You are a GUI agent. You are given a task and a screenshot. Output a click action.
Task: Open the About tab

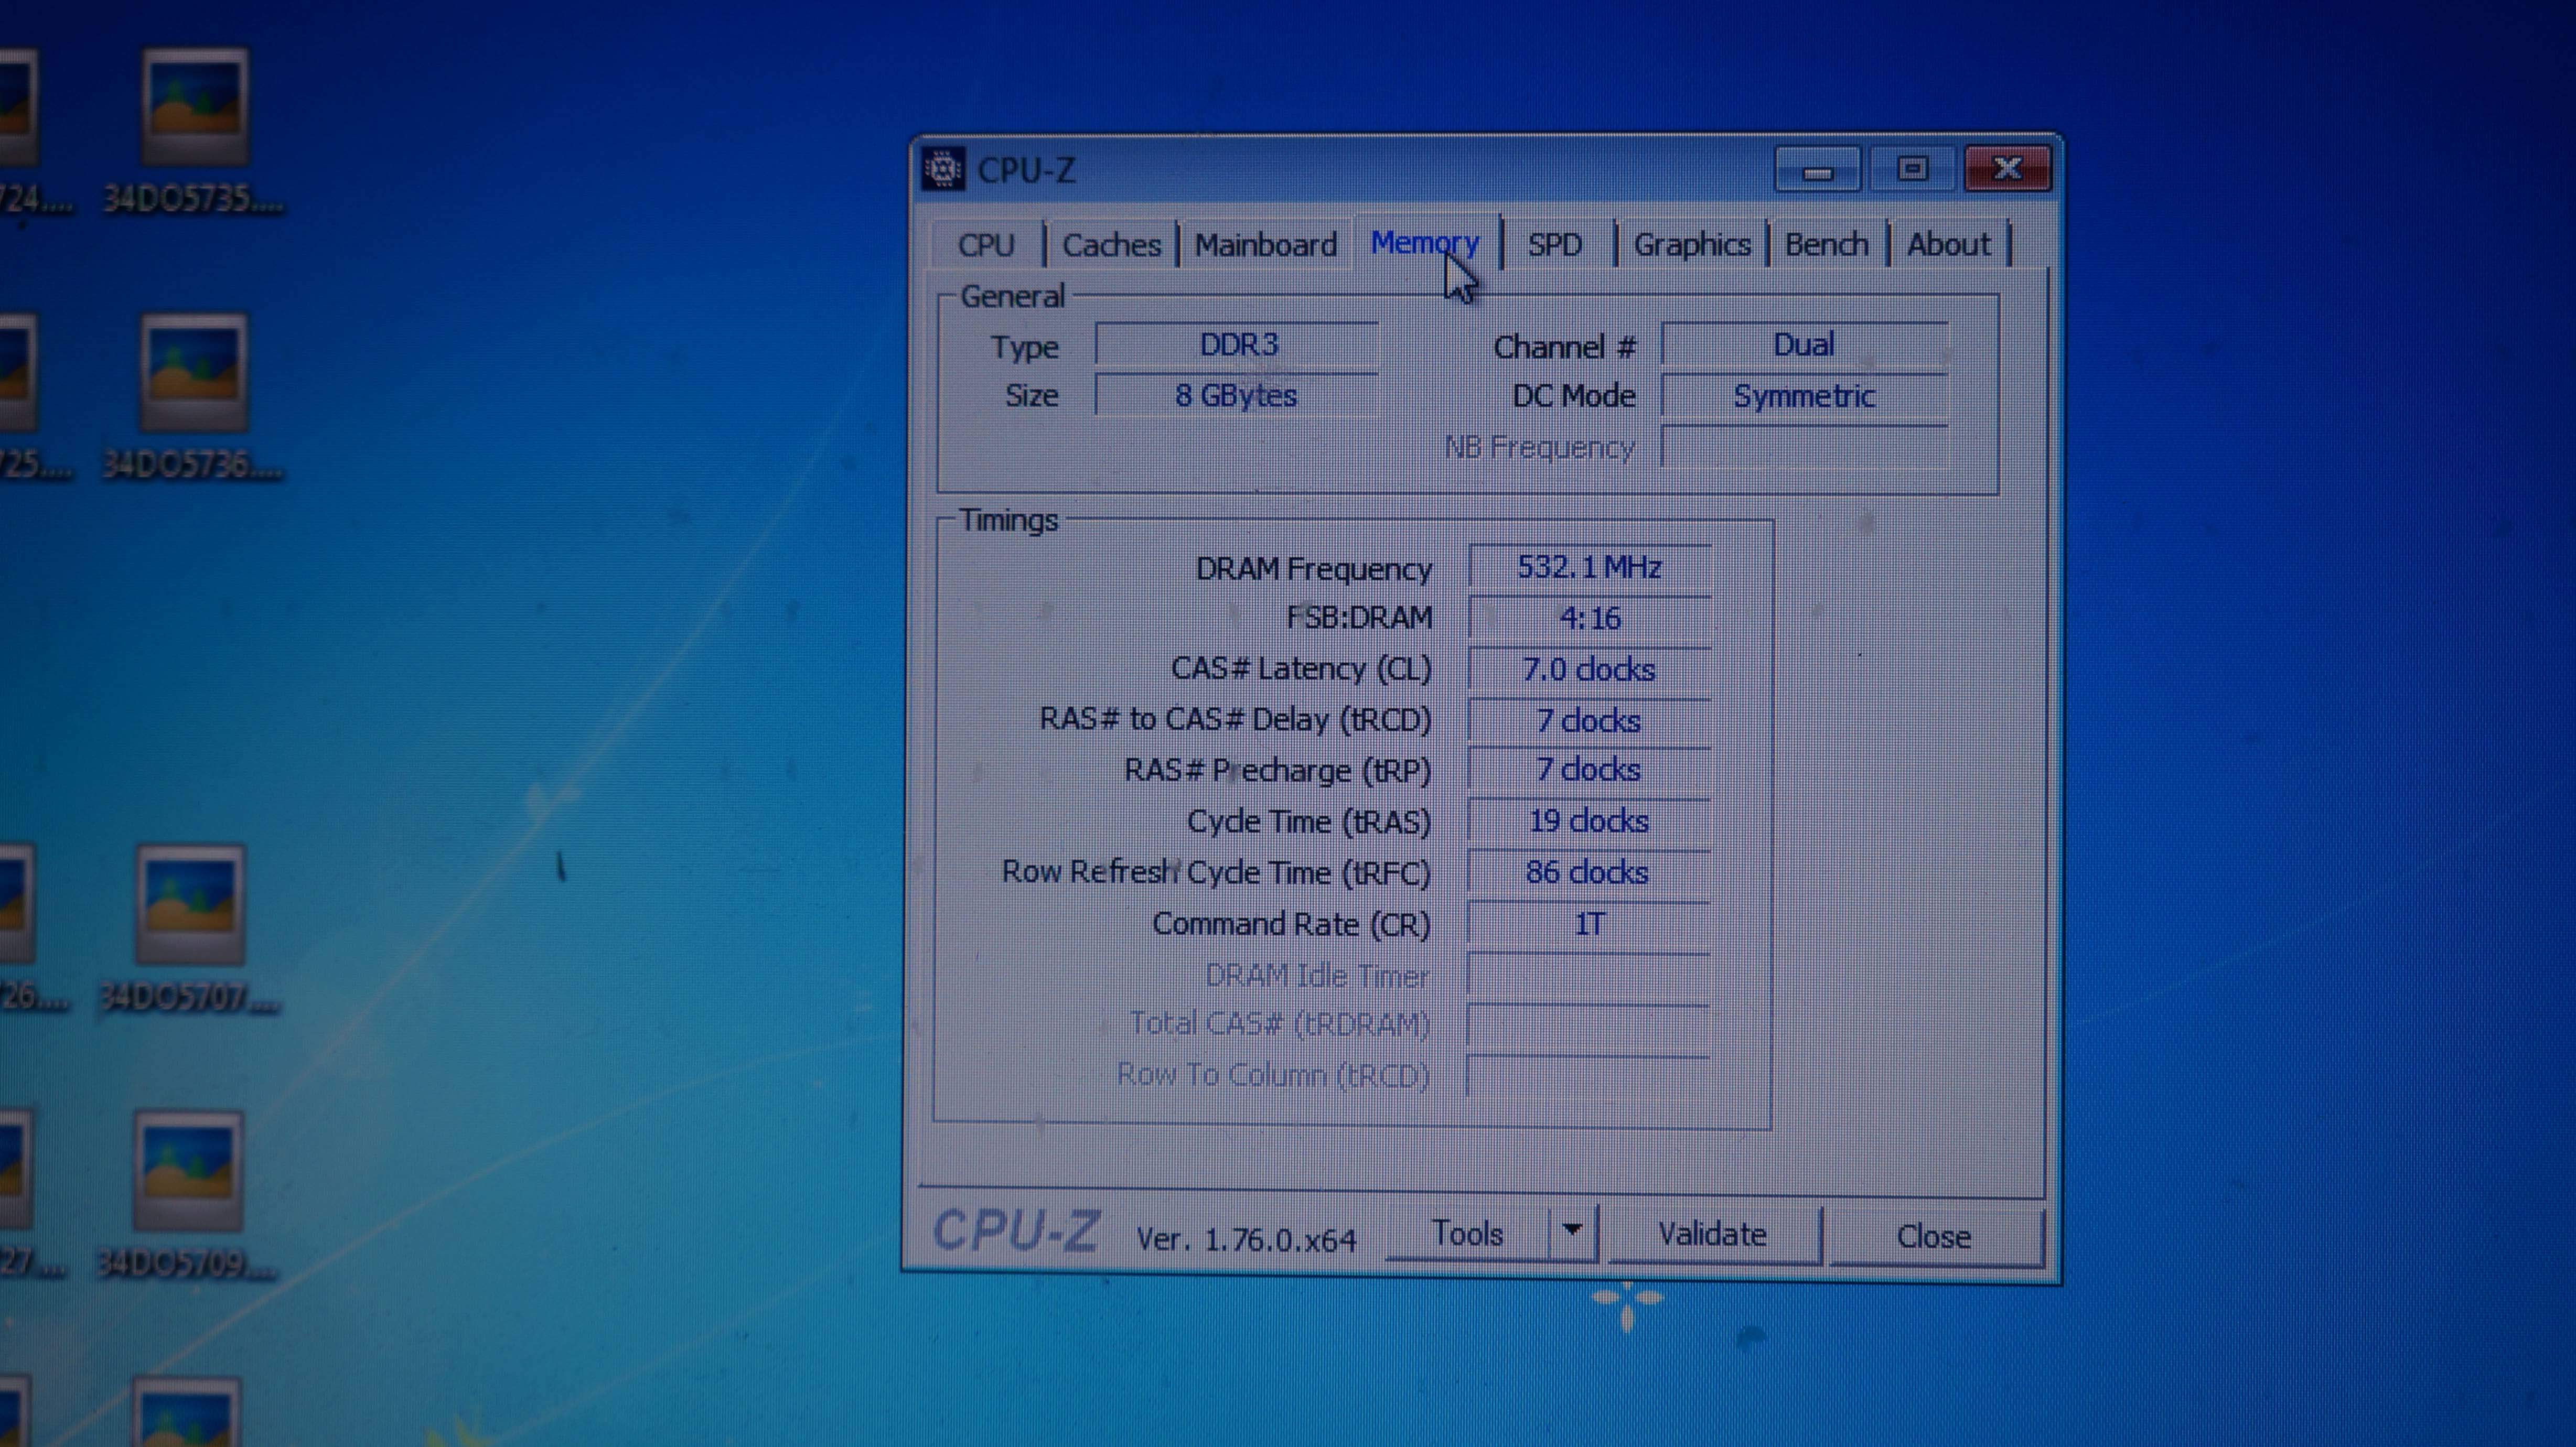click(1948, 245)
